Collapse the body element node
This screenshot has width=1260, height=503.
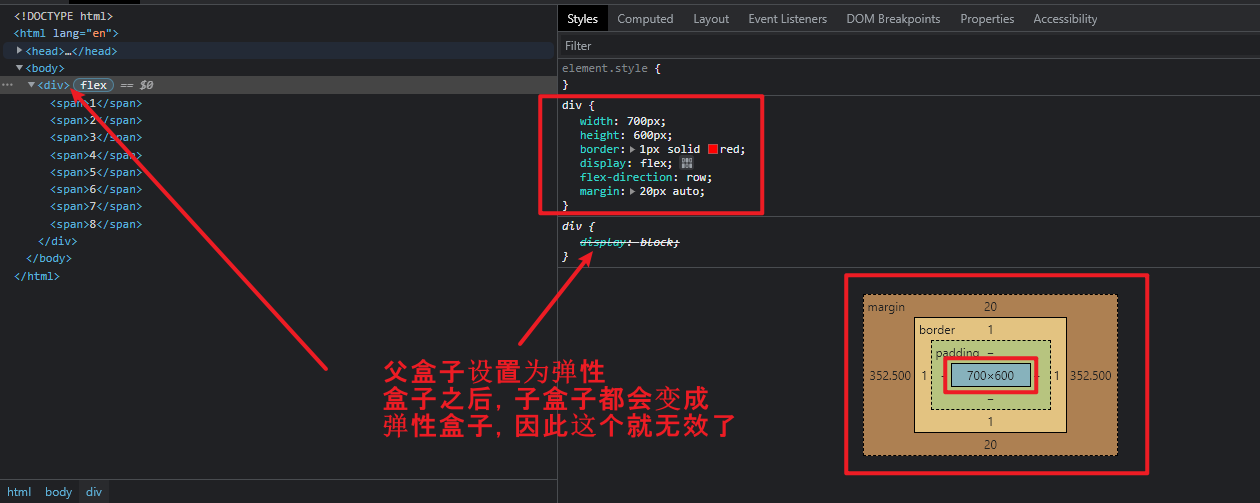coord(20,68)
